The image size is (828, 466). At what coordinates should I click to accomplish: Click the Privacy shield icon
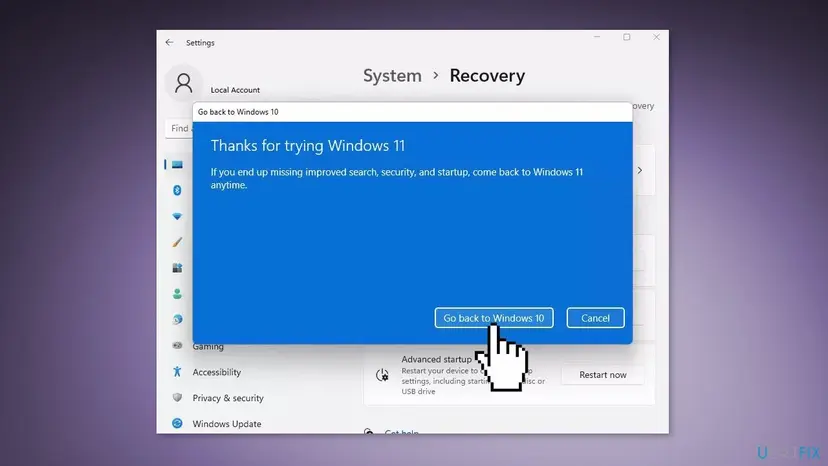177,397
